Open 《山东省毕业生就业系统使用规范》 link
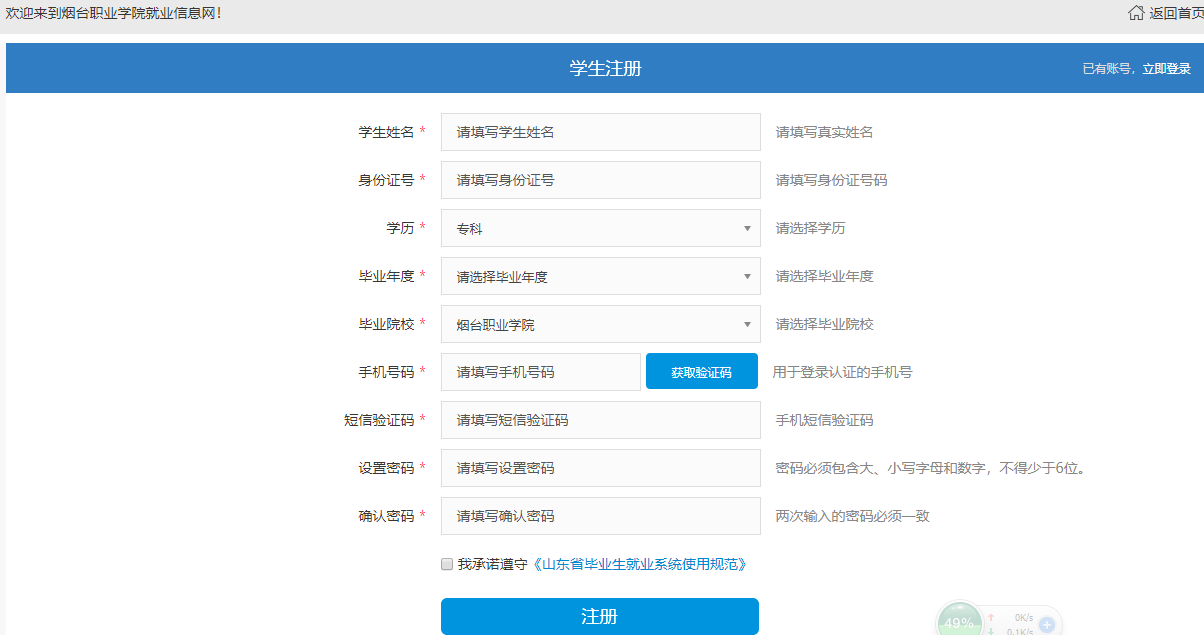The image size is (1204, 635). click(x=639, y=564)
